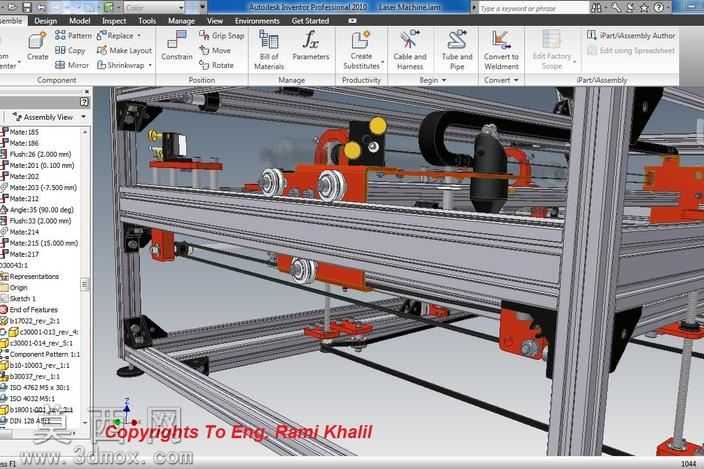Click the favorites star icon in title bar
This screenshot has height=469, width=704.
[x=644, y=8]
